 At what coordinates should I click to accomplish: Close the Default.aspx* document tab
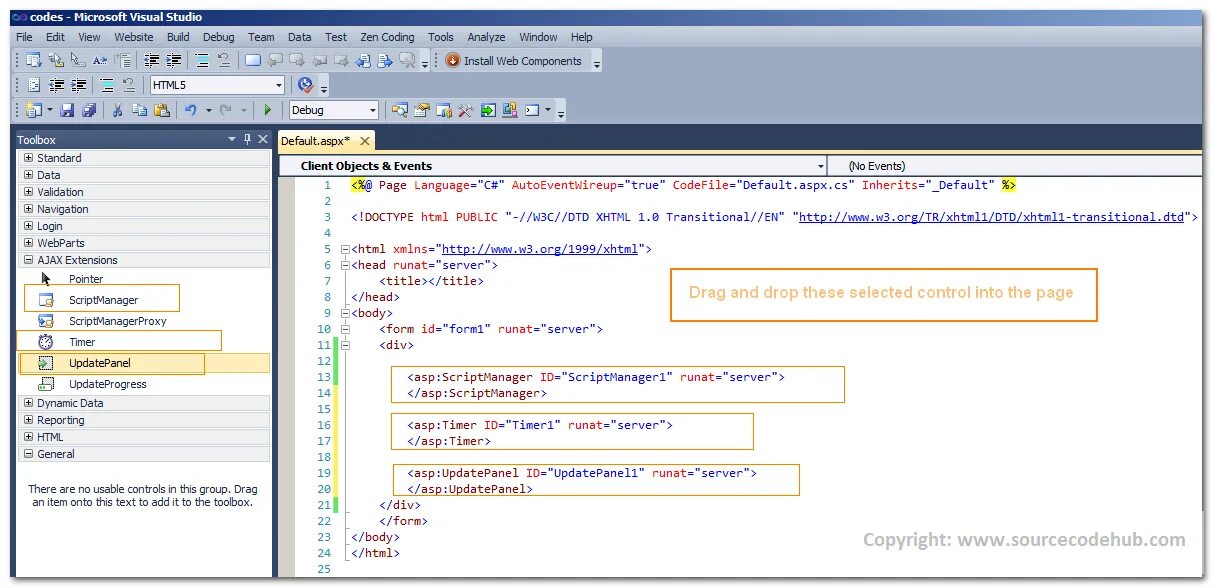(x=365, y=141)
